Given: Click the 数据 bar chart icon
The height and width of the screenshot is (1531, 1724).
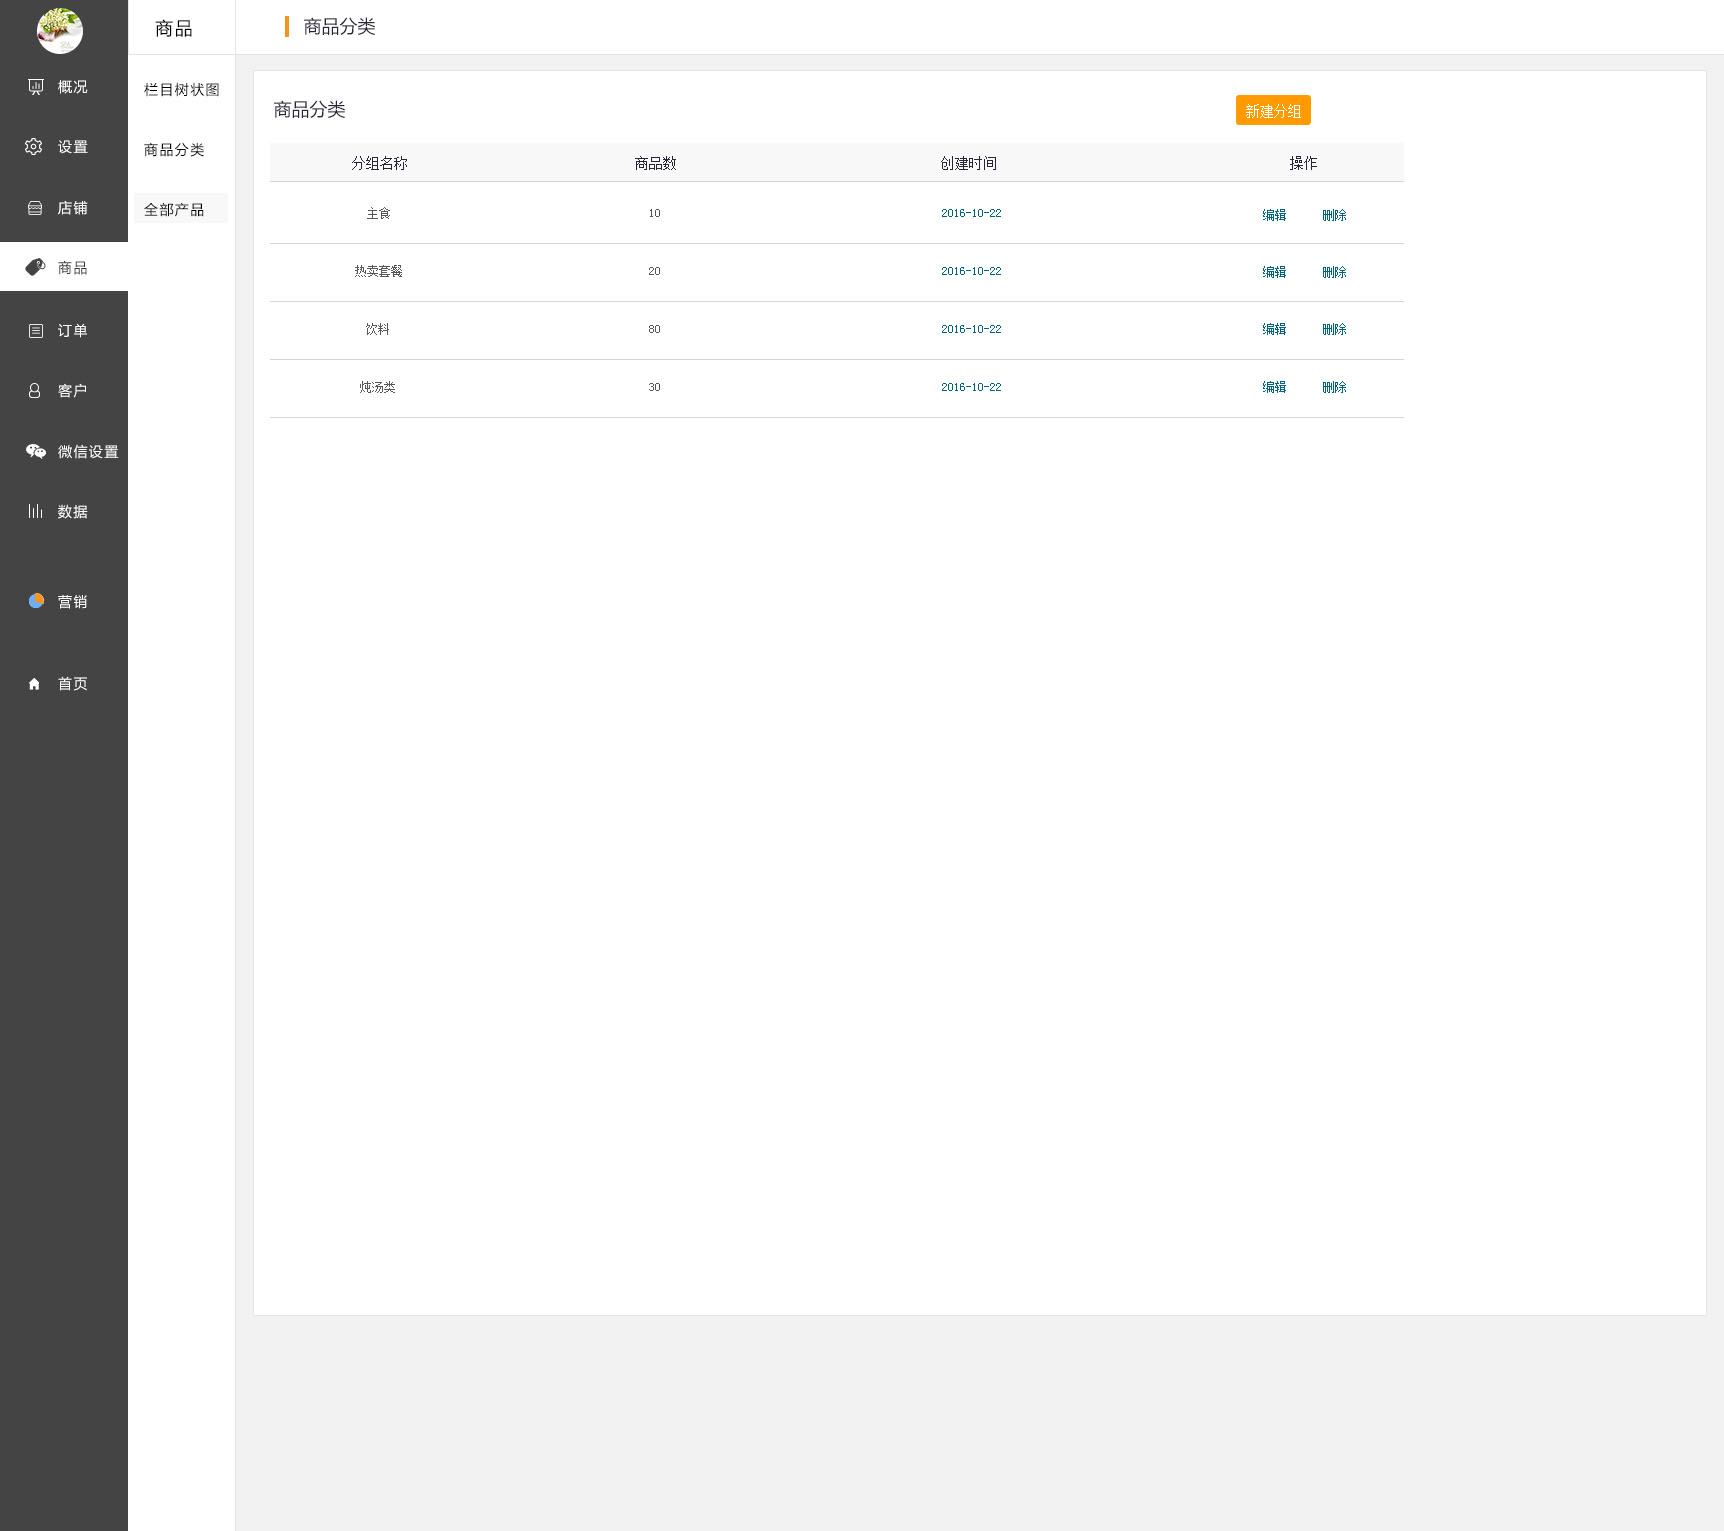Looking at the screenshot, I should [35, 511].
